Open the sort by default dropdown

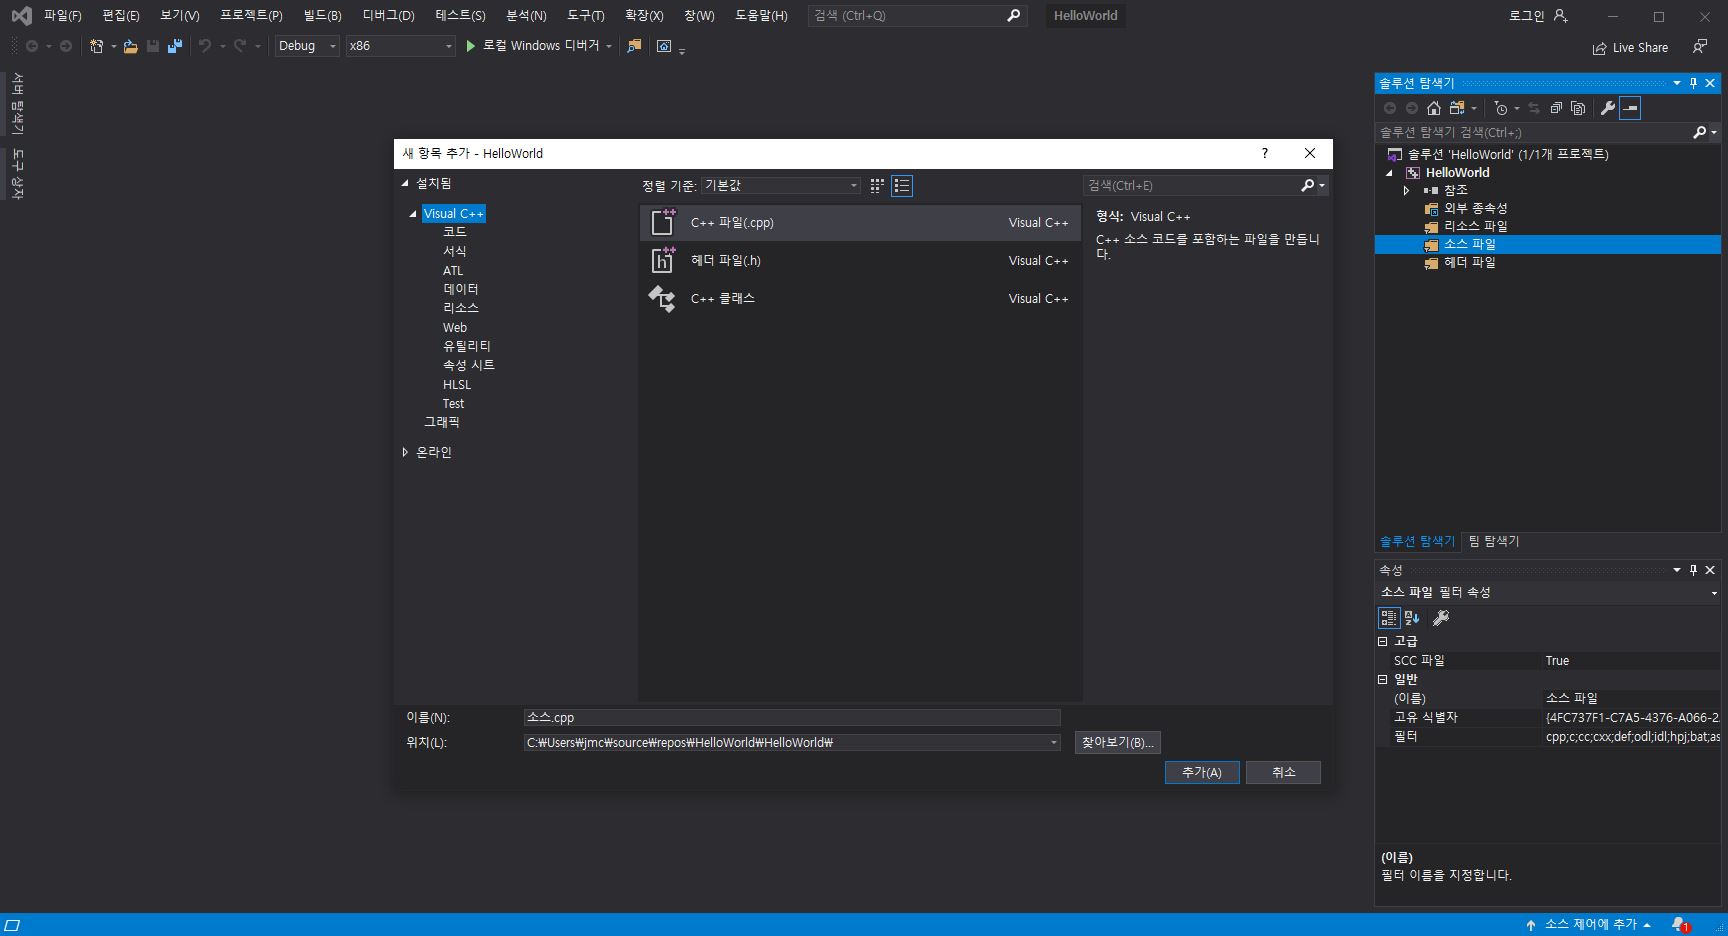click(780, 186)
